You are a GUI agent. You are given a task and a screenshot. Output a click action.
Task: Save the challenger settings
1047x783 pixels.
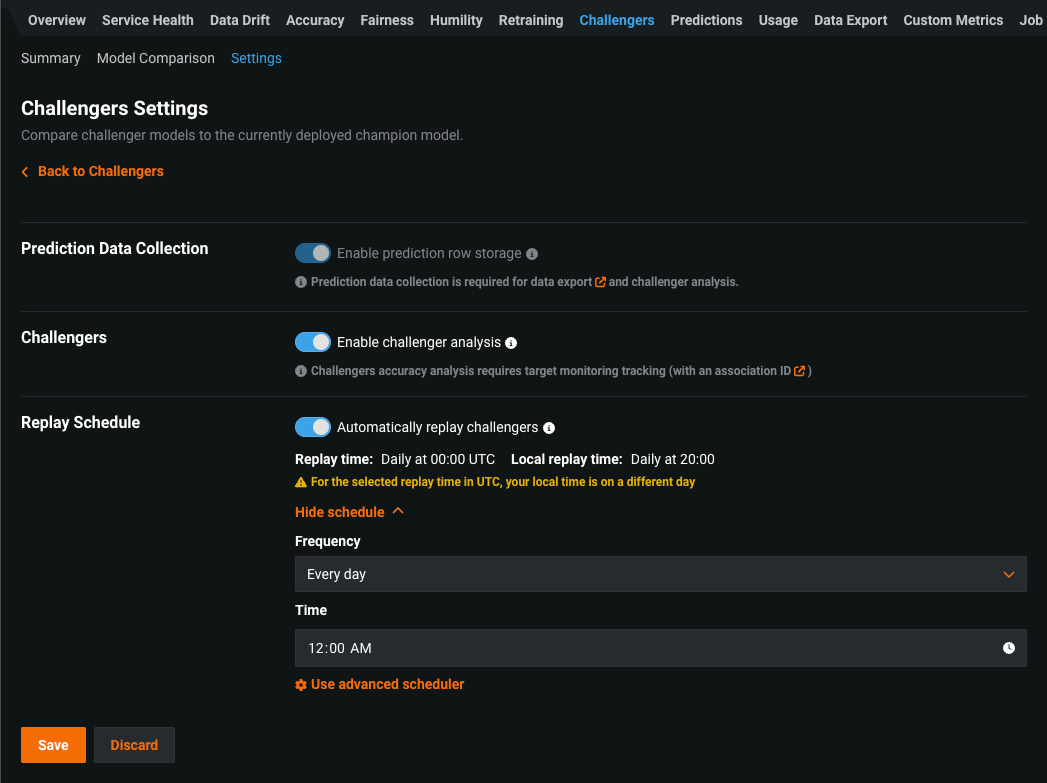coord(53,745)
